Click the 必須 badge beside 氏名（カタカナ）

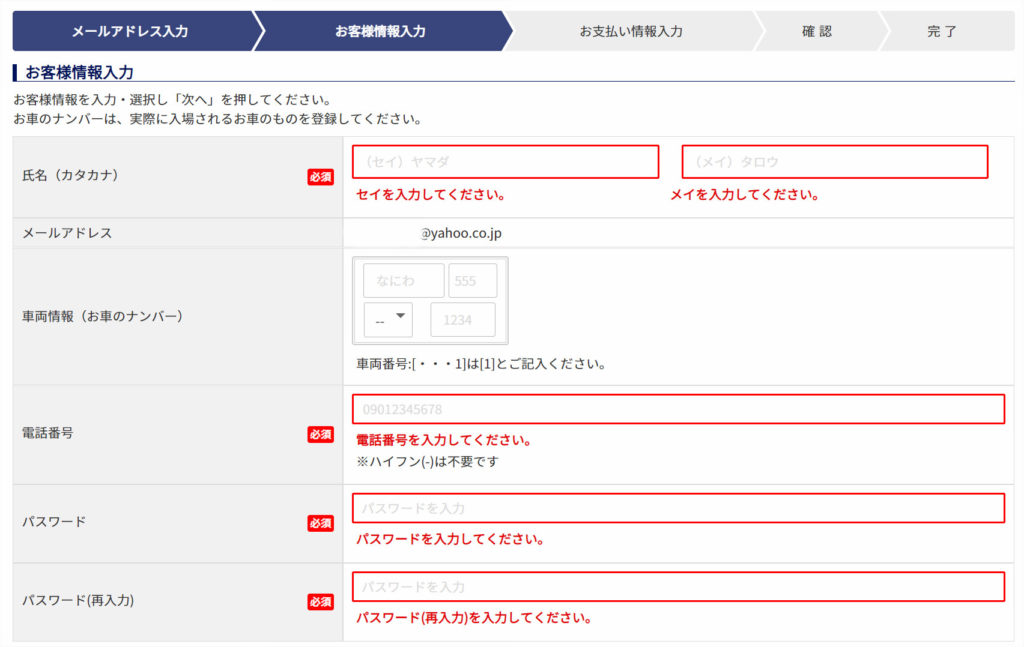pos(320,177)
